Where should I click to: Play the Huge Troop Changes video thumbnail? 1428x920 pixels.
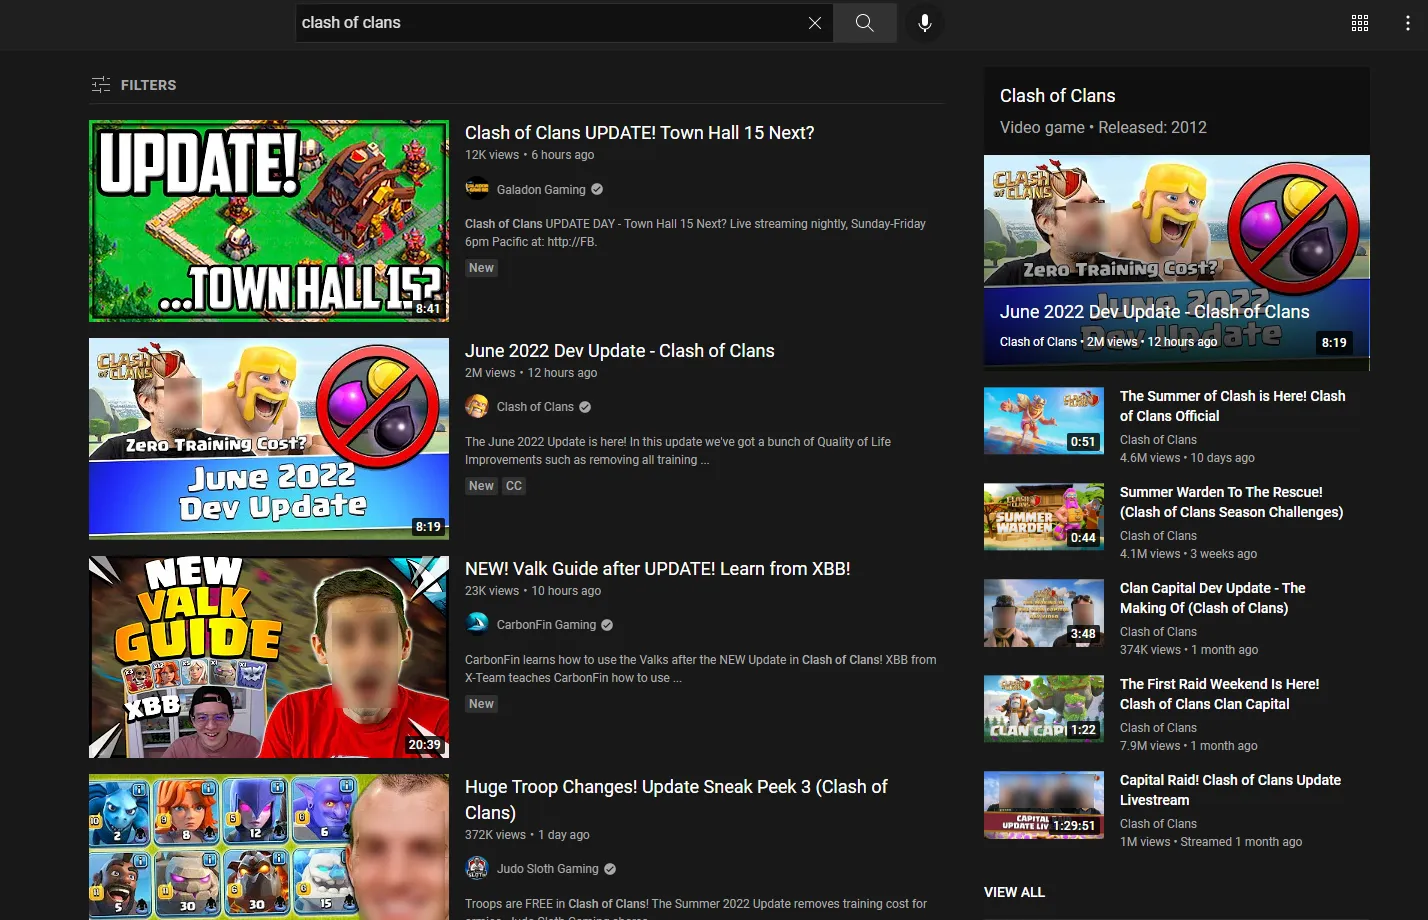tap(269, 847)
